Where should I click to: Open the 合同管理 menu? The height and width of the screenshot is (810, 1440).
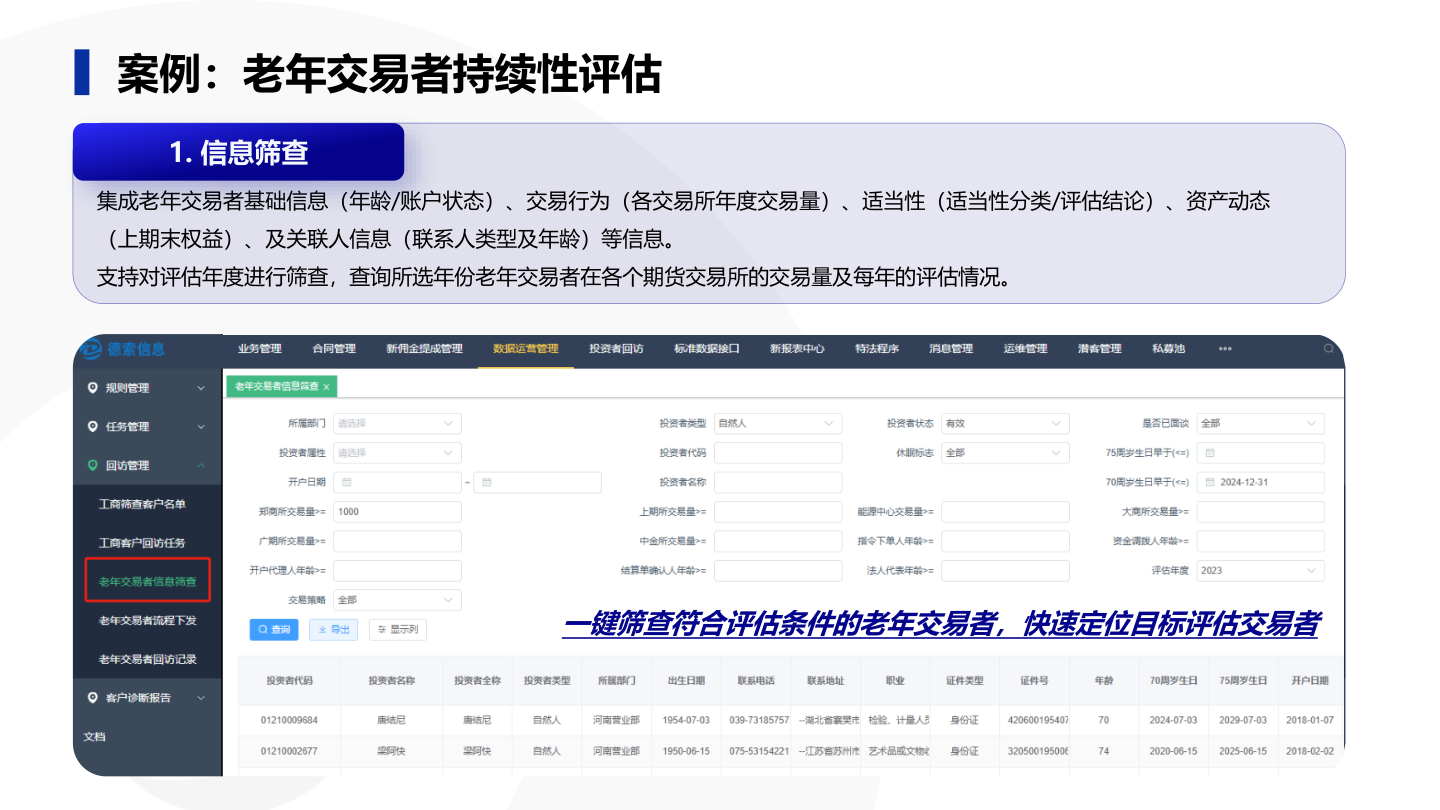334,349
